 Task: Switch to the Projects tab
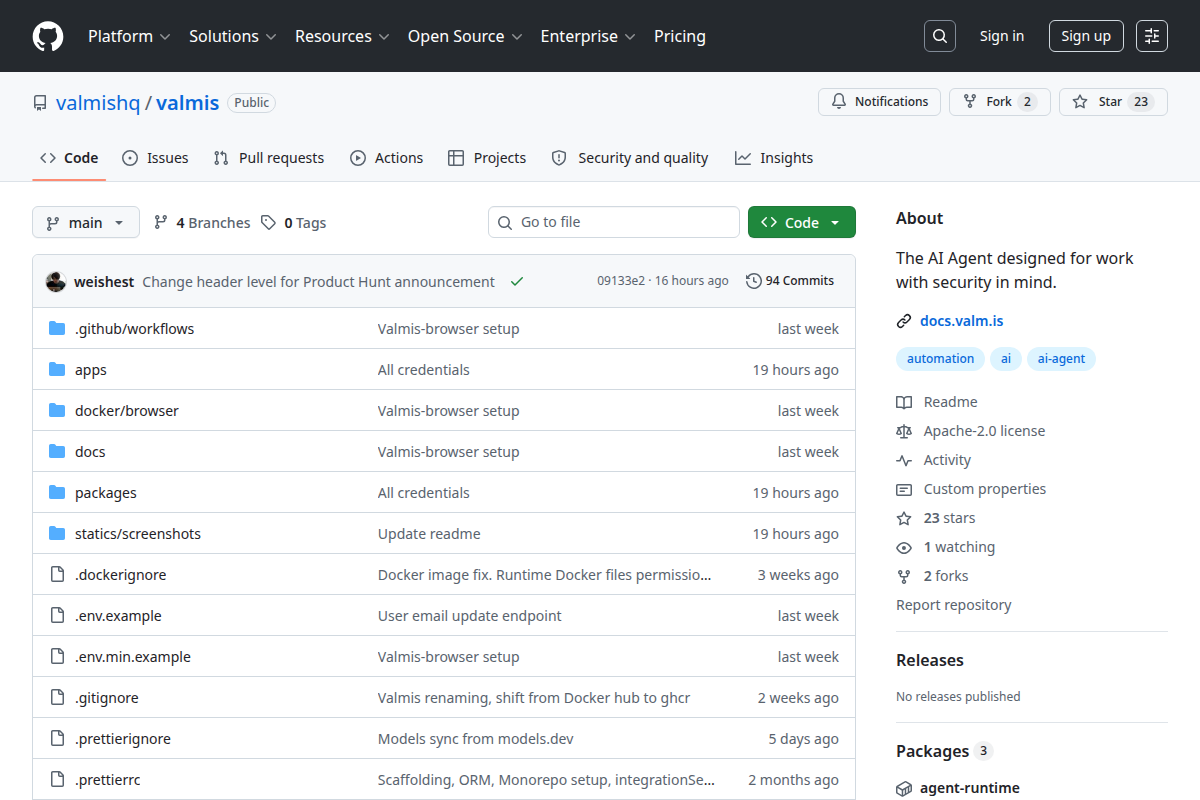[x=487, y=158]
